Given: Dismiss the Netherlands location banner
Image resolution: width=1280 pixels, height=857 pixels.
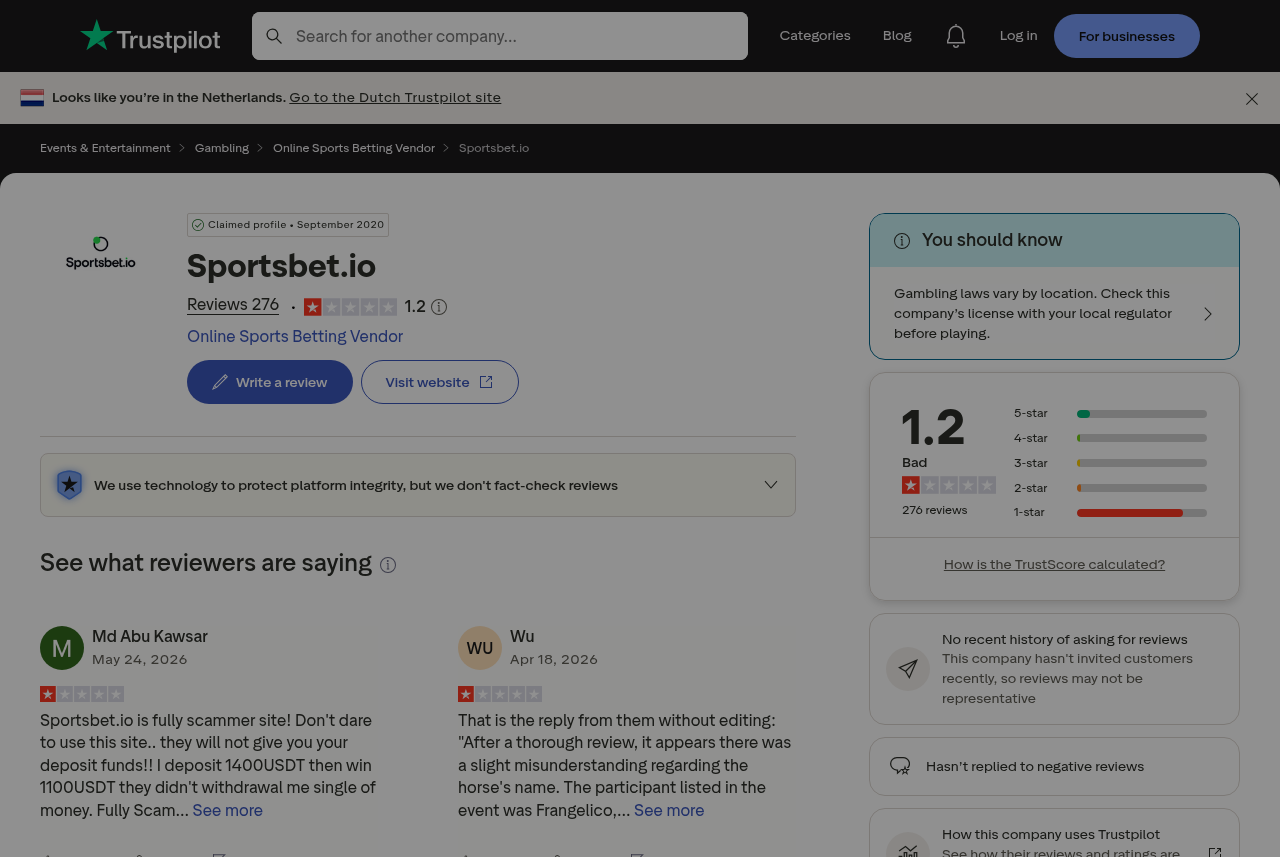Looking at the screenshot, I should point(1252,99).
